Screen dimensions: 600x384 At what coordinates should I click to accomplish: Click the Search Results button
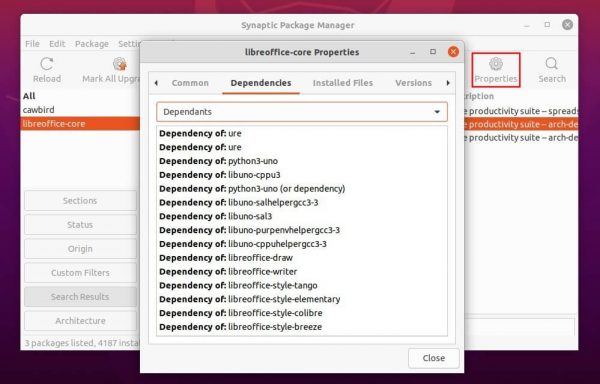pos(80,297)
